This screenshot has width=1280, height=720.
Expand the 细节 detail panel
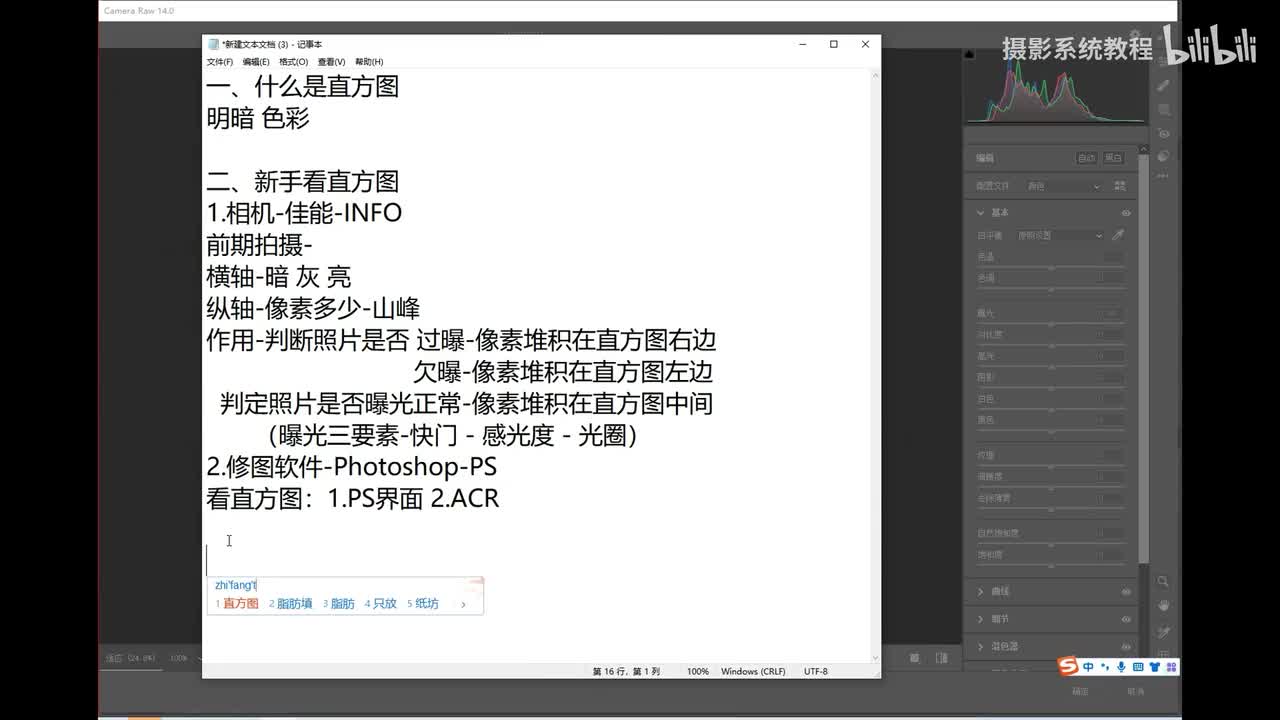click(x=981, y=619)
